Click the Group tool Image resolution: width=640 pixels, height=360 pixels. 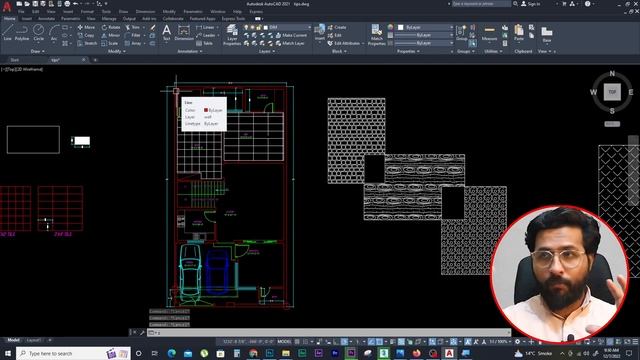[462, 33]
